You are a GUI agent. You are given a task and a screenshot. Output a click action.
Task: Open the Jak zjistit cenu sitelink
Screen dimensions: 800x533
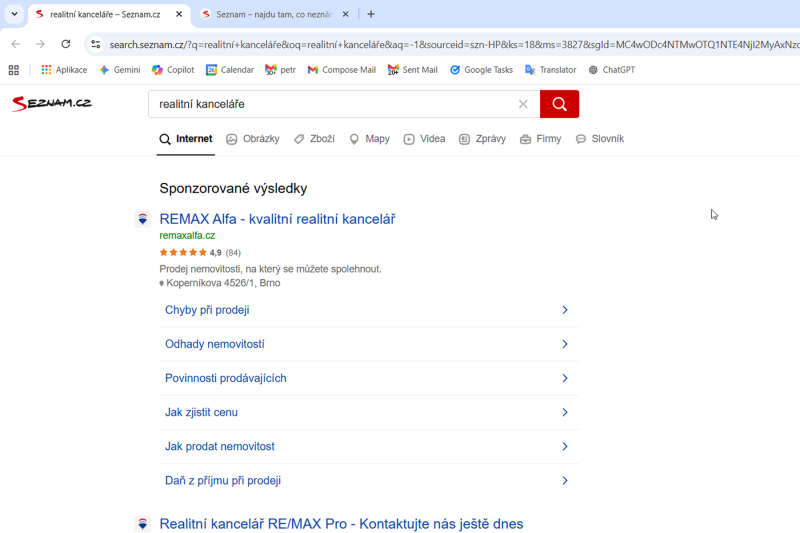[x=201, y=412]
